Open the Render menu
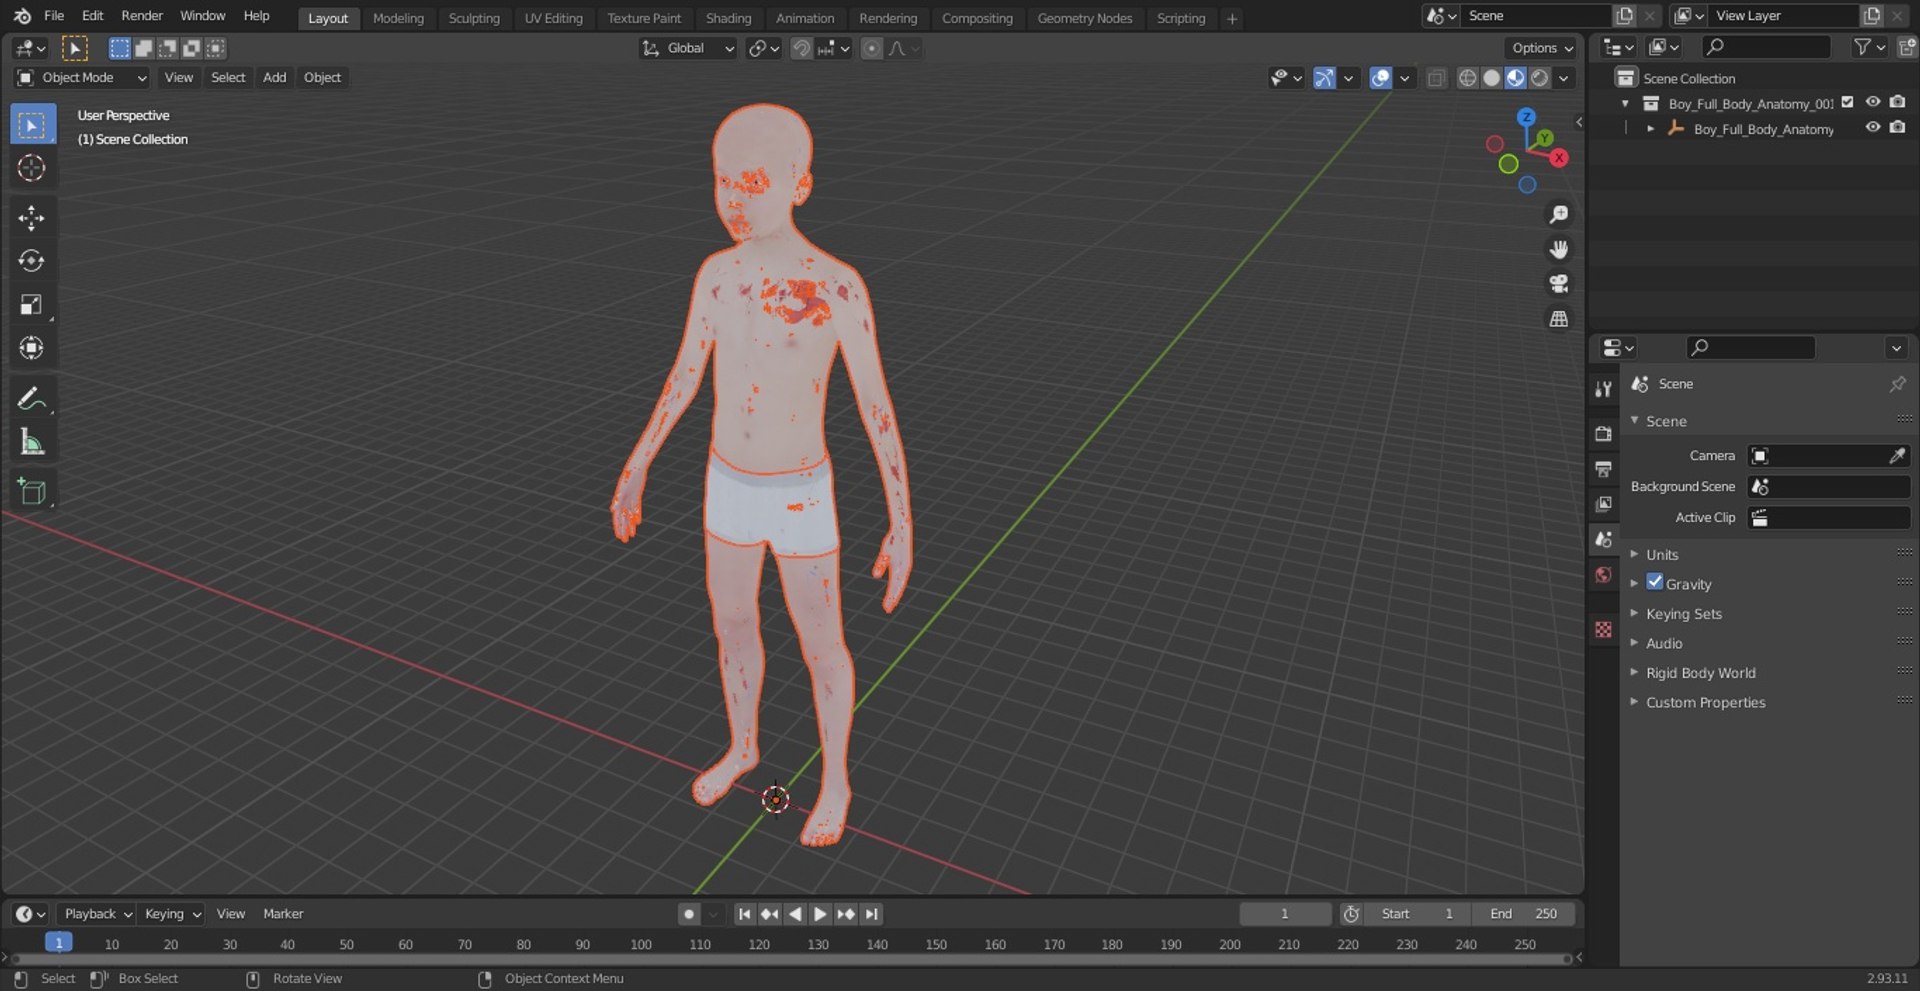The width and height of the screenshot is (1920, 991). [x=142, y=16]
